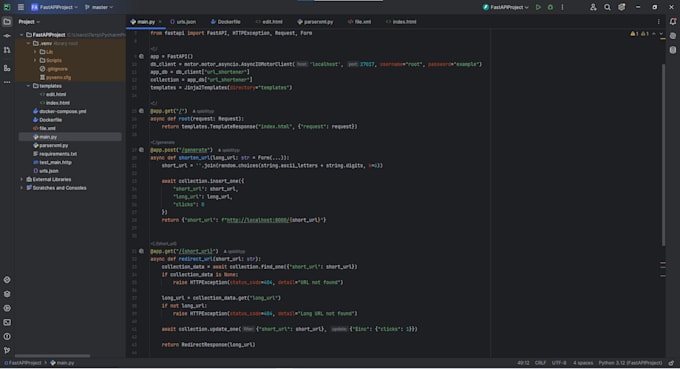Open the Git tool window
Screen dimensions: 680x369
tap(7, 350)
